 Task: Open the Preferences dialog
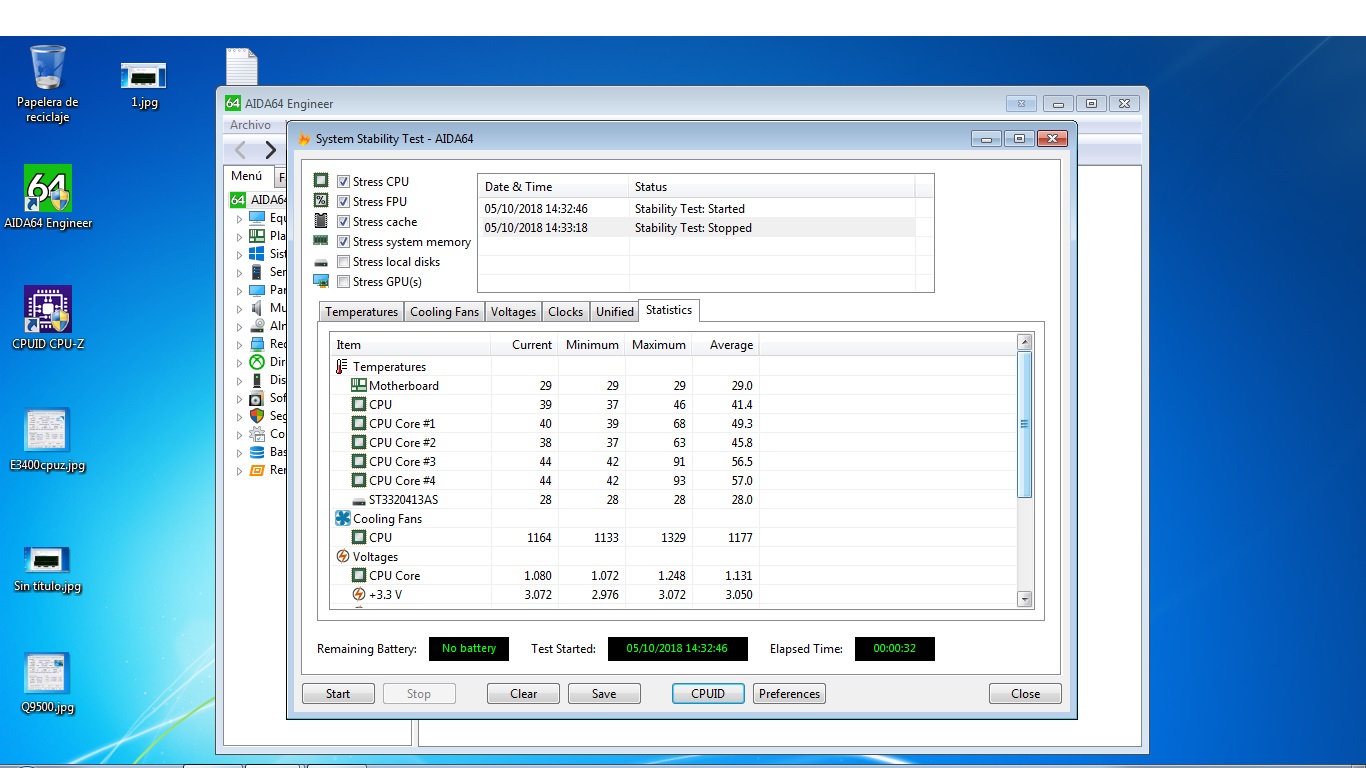pos(789,694)
